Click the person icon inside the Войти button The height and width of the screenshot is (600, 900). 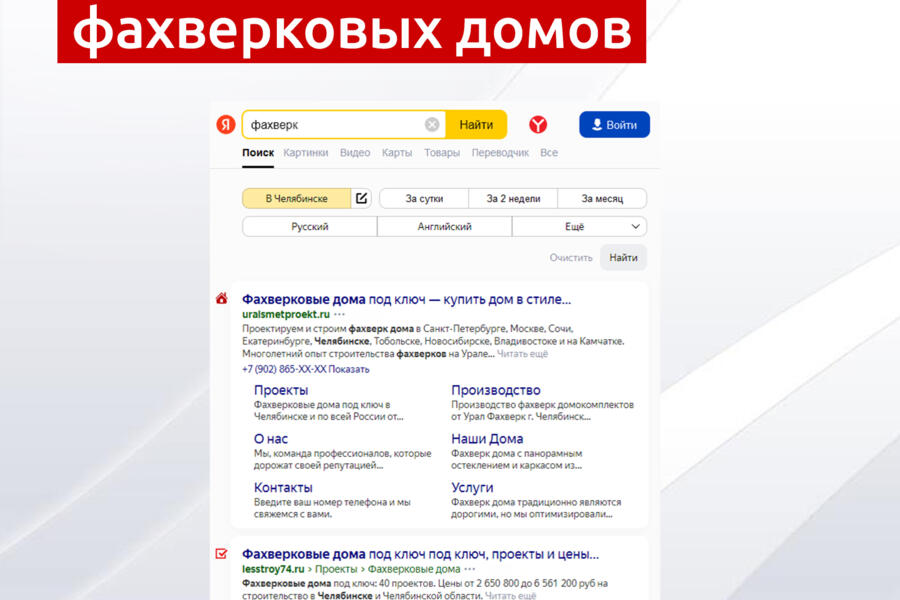tap(596, 124)
